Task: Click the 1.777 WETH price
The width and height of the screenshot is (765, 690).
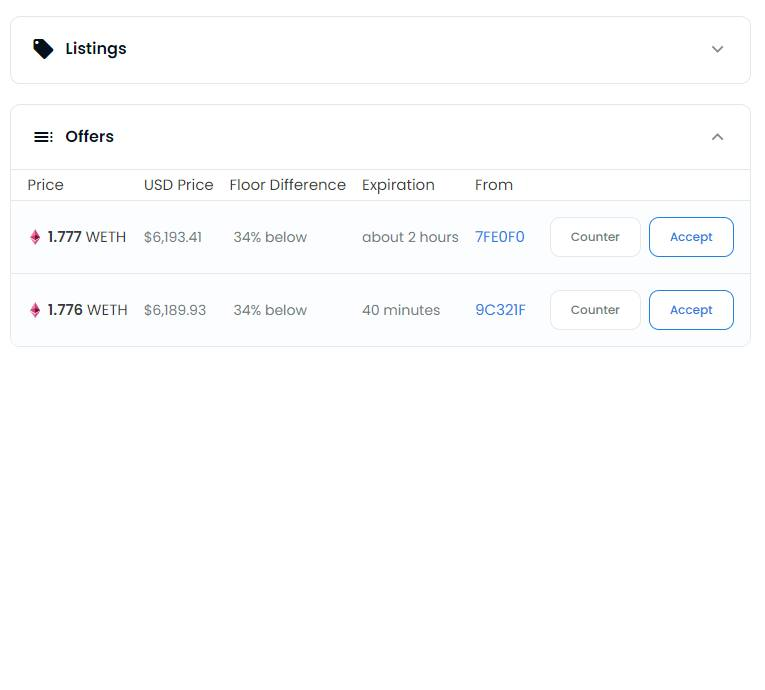Action: click(x=87, y=237)
